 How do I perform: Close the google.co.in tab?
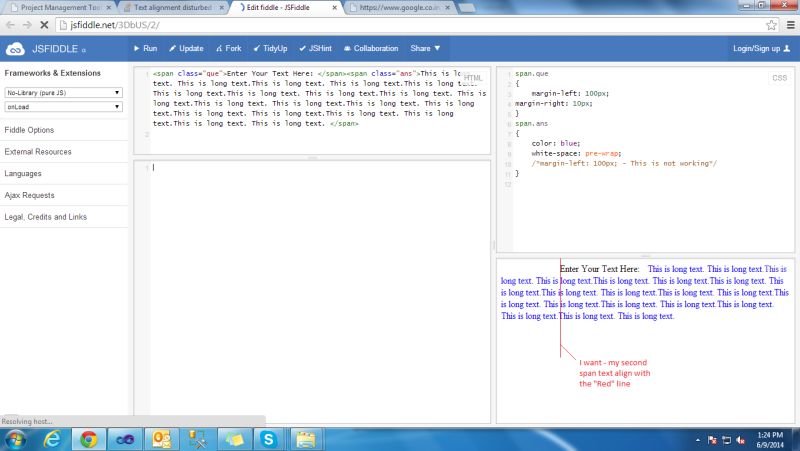[x=447, y=8]
